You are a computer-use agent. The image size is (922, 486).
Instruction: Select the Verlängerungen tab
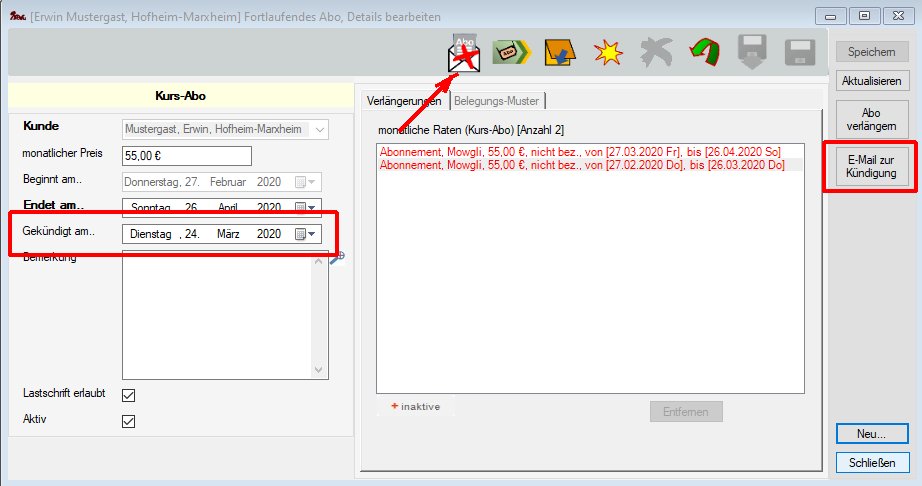point(403,100)
